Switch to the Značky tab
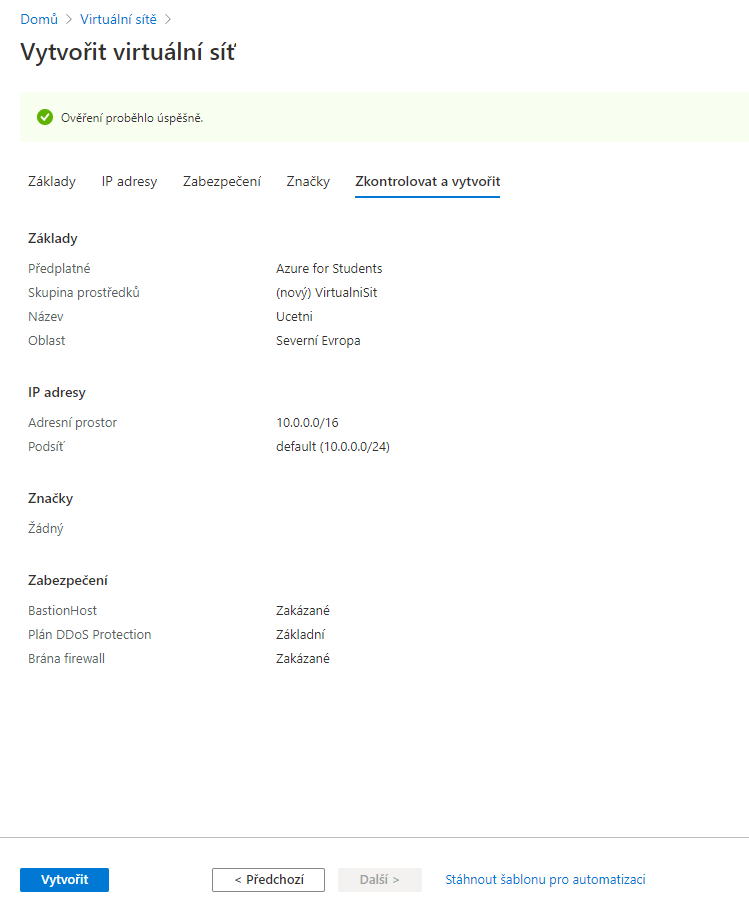Viewport: 749px width, 908px height. click(308, 181)
